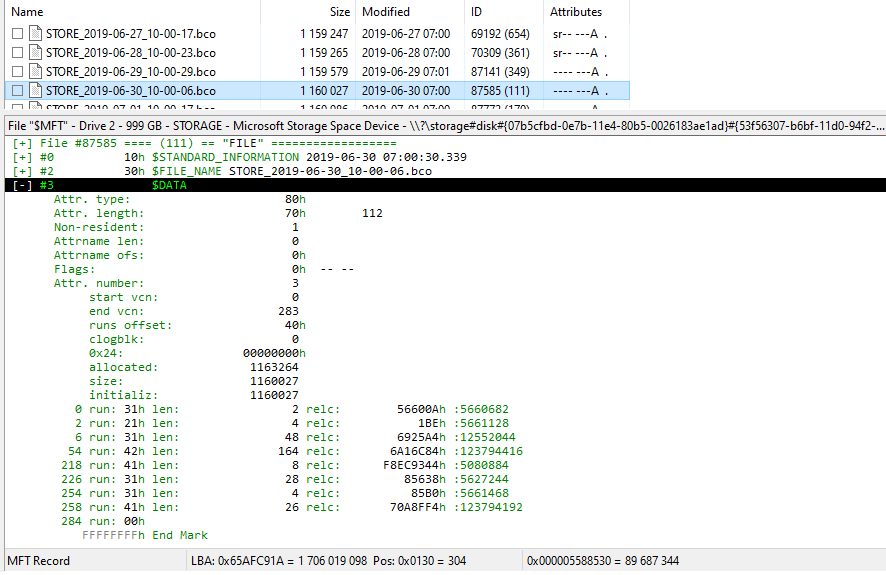Image resolution: width=886 pixels, height=575 pixels.
Task: Click the allocated value 1163264
Action: click(274, 367)
